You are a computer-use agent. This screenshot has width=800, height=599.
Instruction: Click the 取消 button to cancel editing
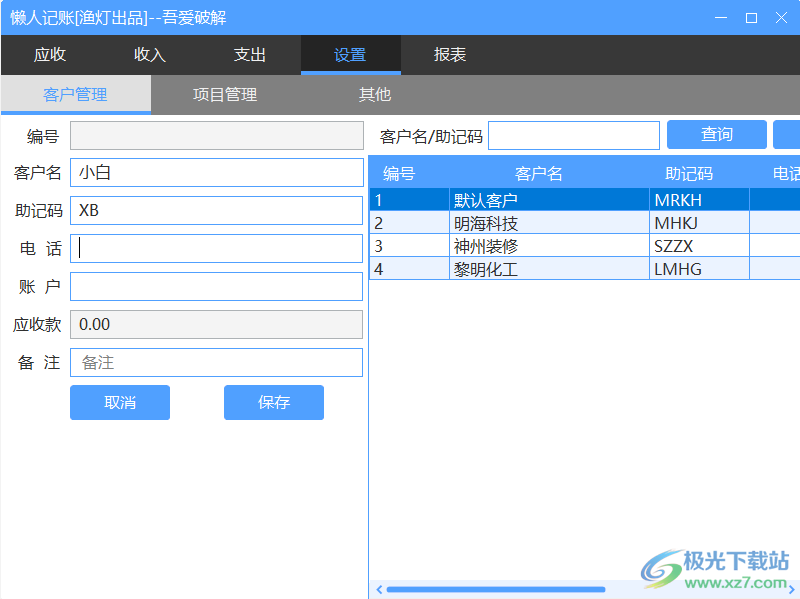pos(120,402)
